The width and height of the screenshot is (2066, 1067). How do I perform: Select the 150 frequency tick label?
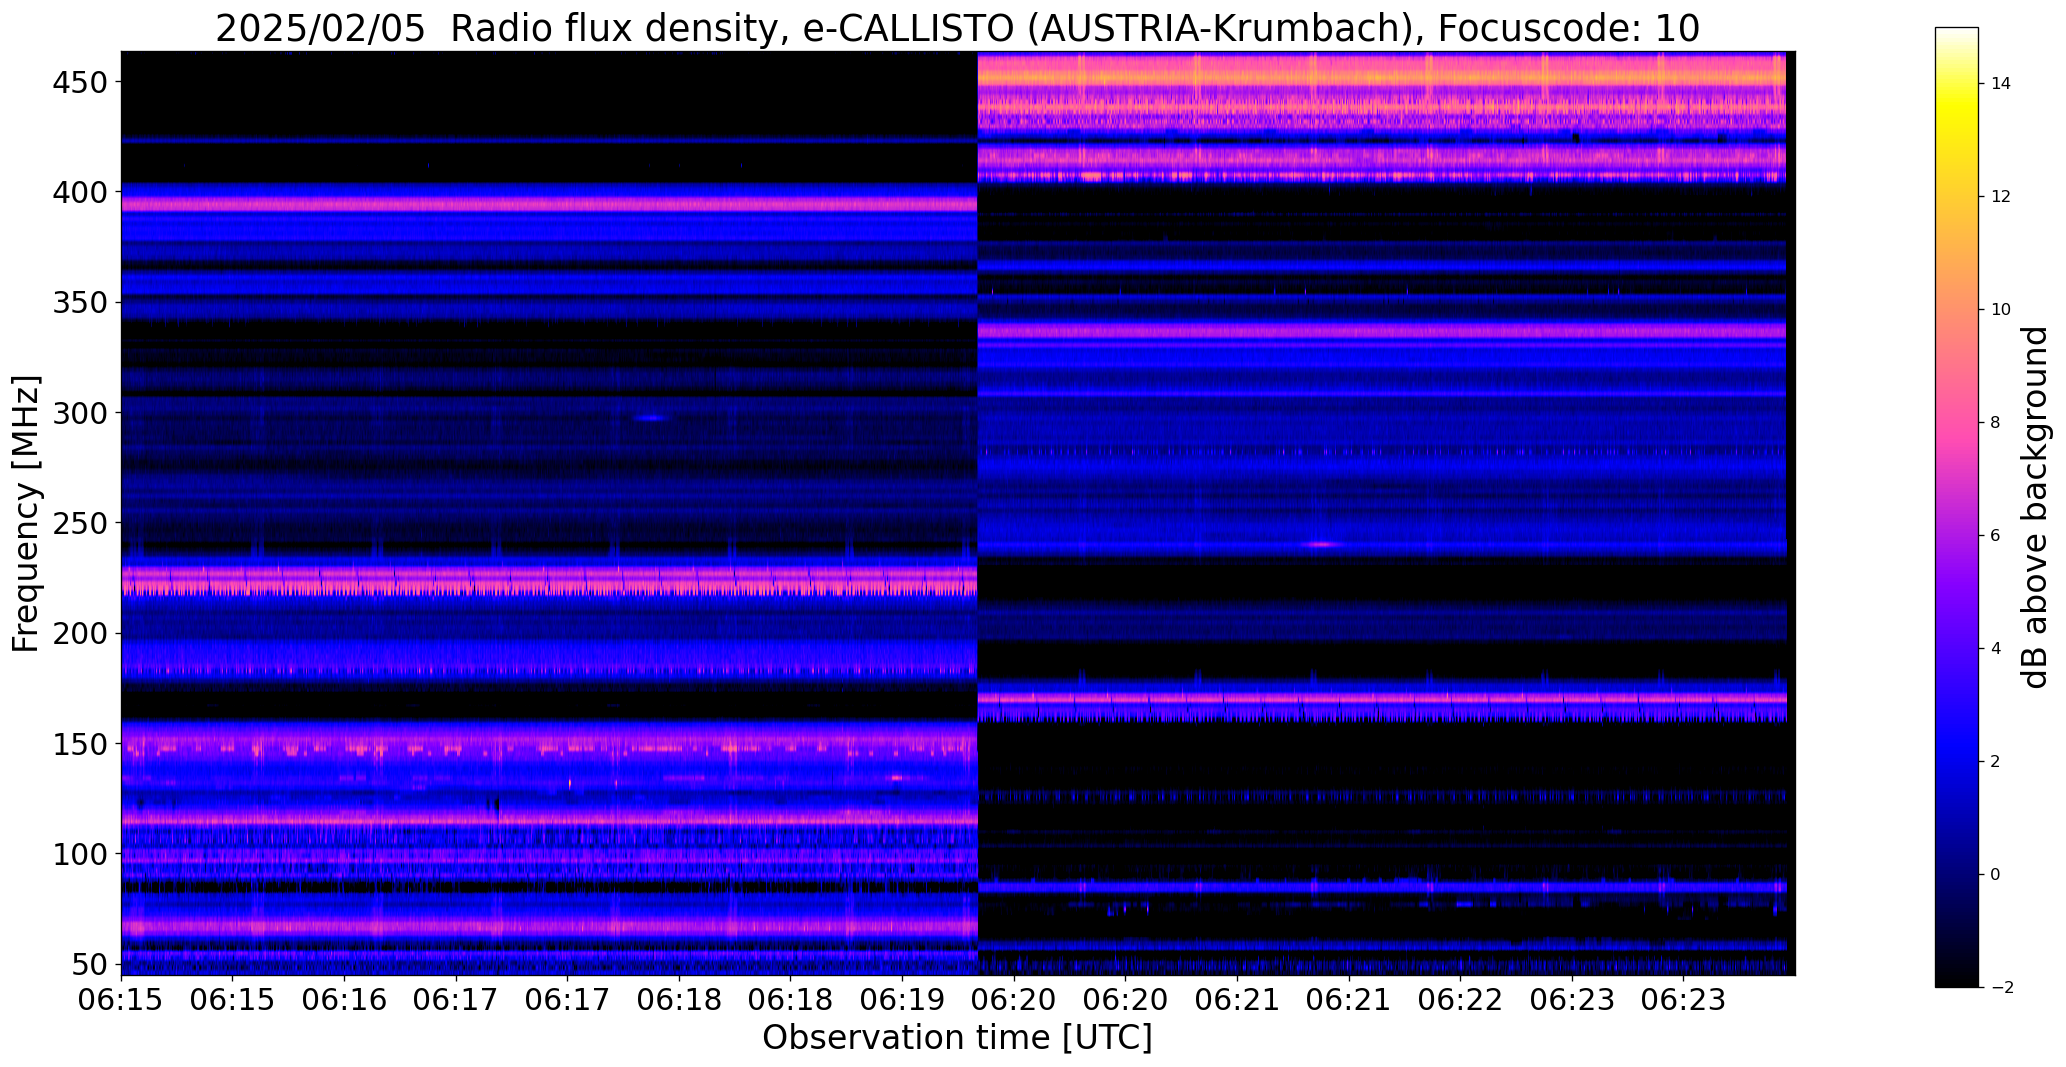pos(79,744)
